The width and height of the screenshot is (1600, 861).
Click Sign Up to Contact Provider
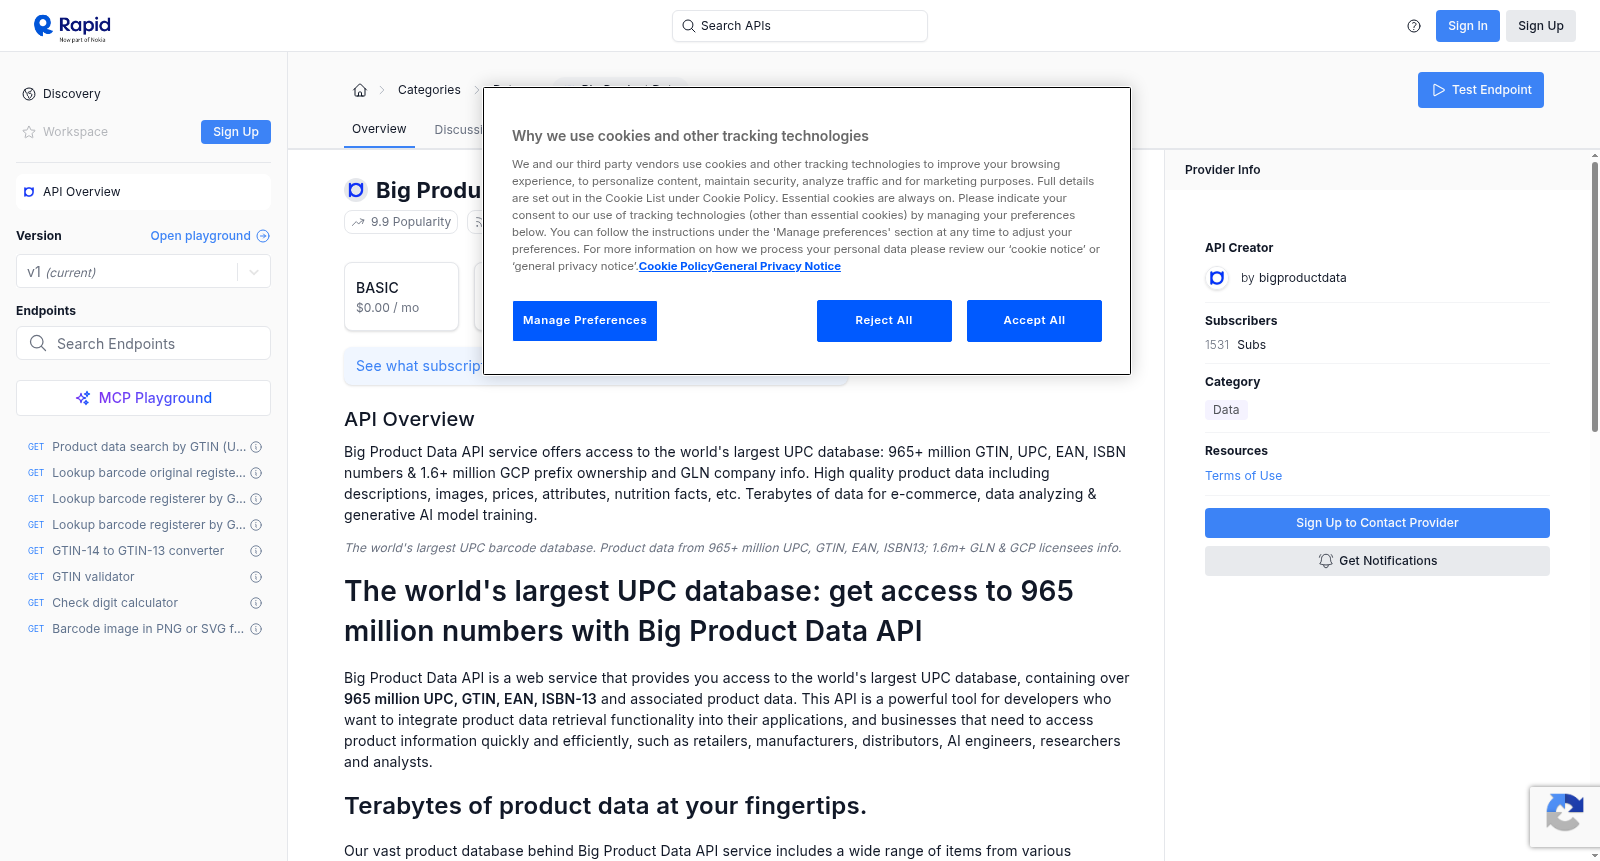(x=1377, y=523)
